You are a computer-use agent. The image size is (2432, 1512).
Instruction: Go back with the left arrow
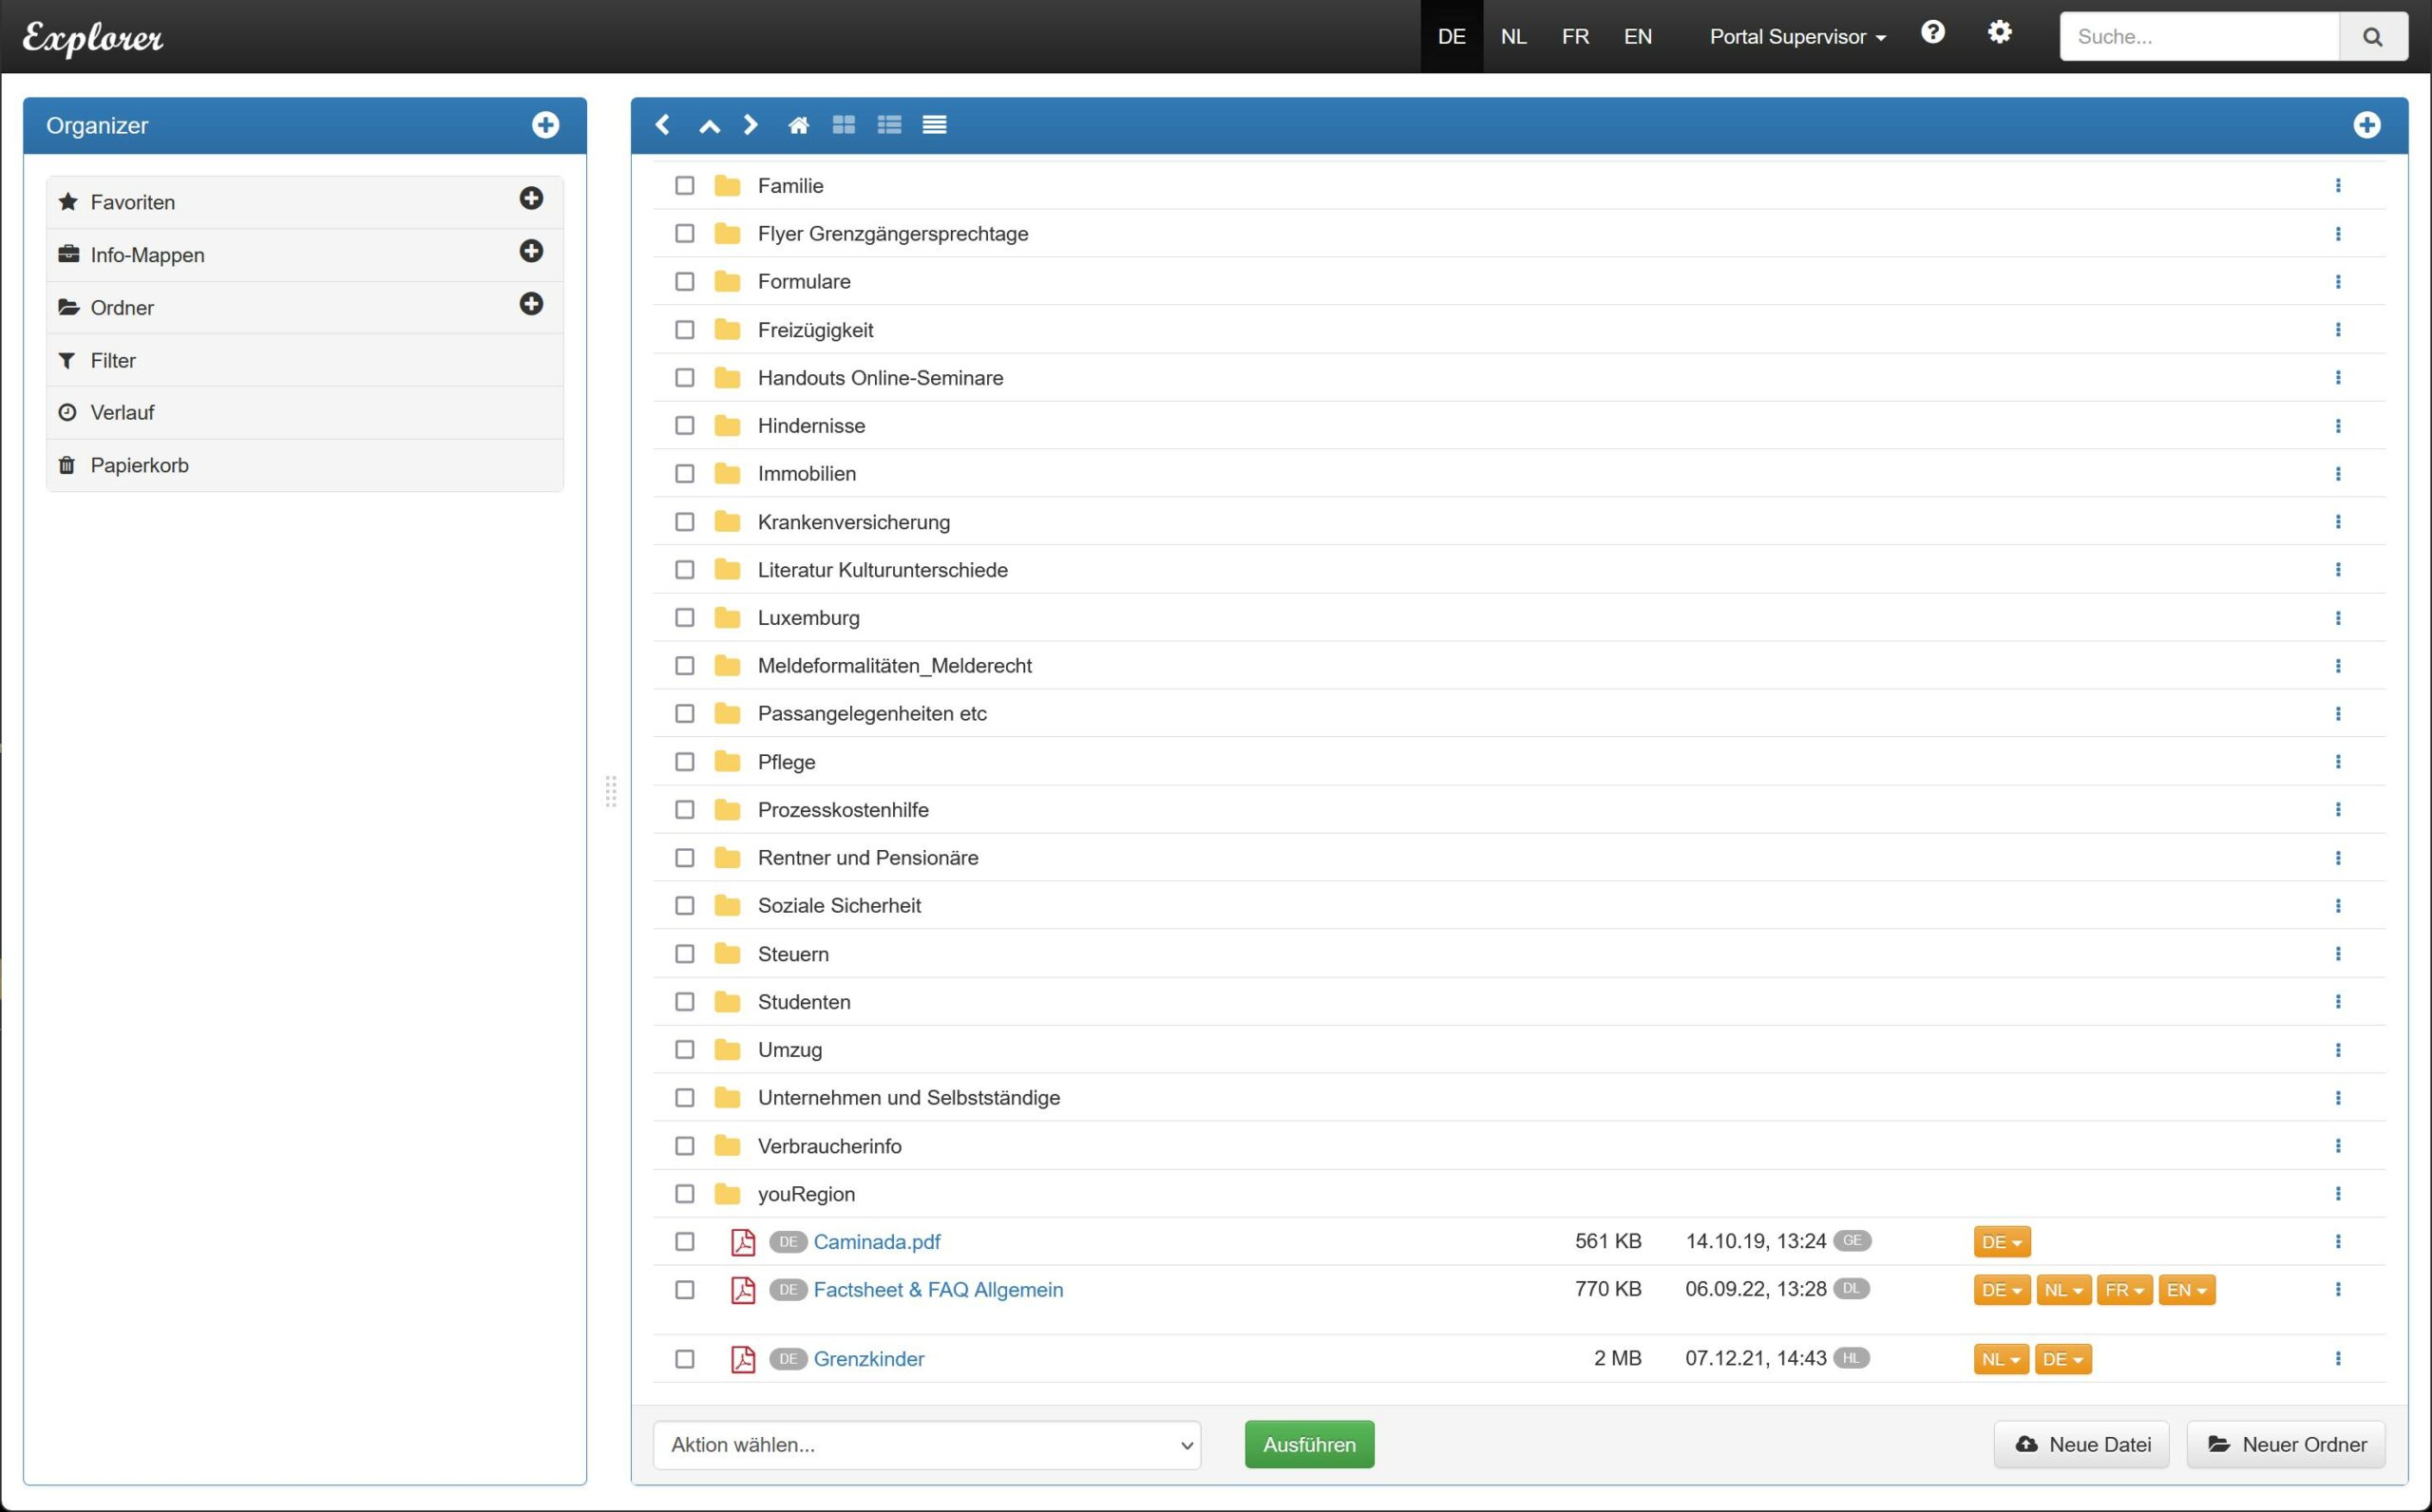(x=662, y=125)
